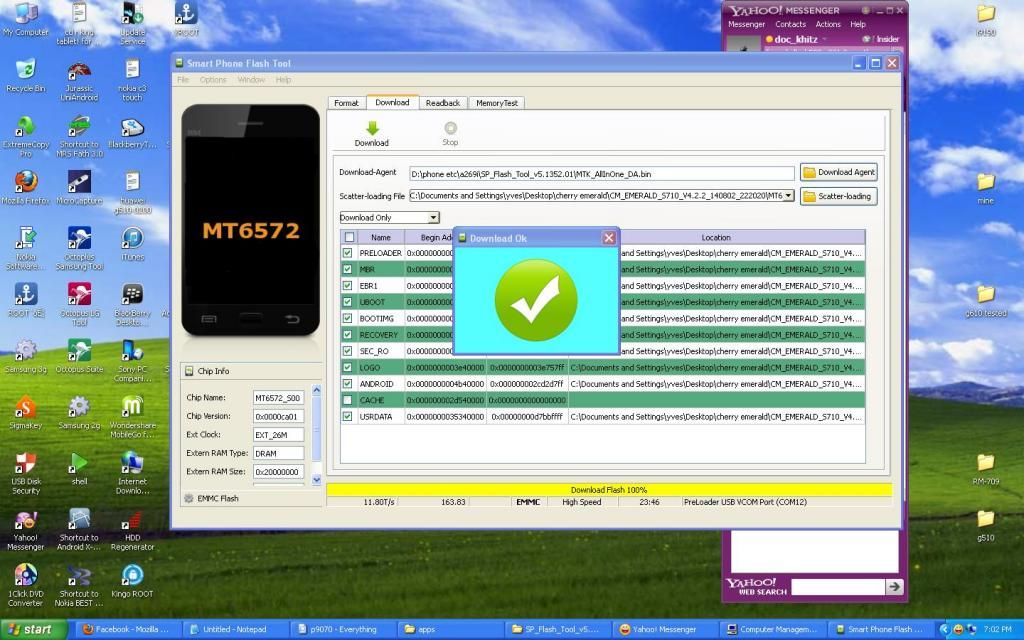This screenshot has width=1024, height=640.
Task: Open the Recycle Bin desktop icon
Action: click(25, 70)
